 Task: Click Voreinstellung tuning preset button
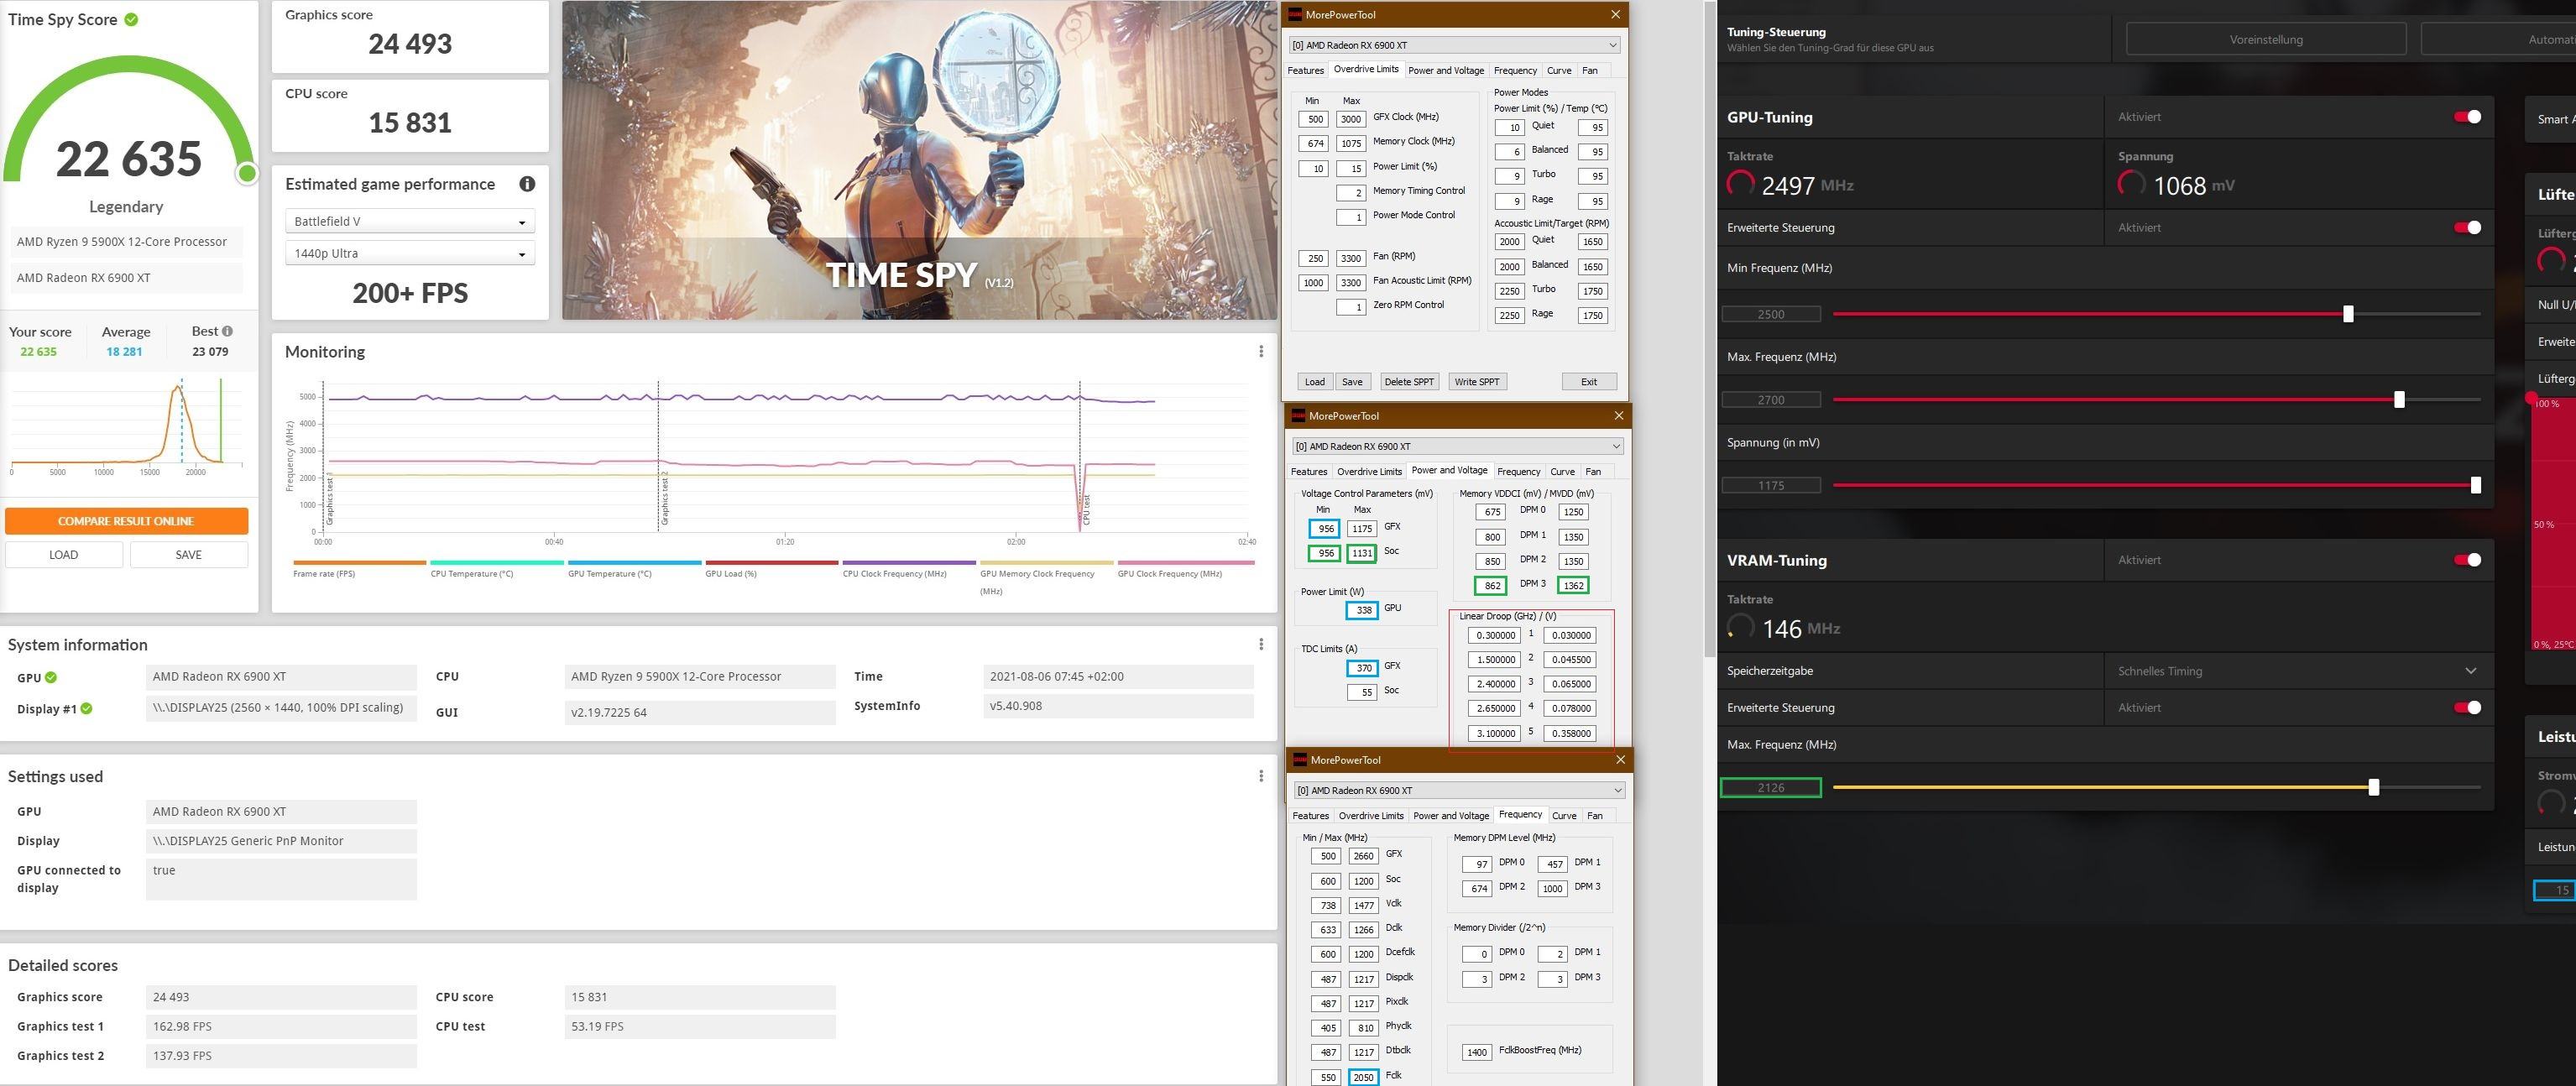point(2266,40)
